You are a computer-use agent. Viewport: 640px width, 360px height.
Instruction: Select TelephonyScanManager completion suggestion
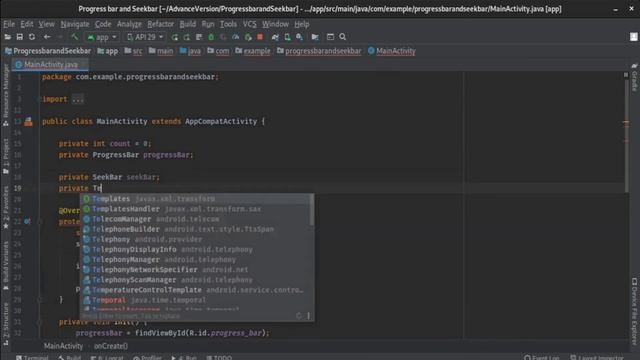(196, 280)
